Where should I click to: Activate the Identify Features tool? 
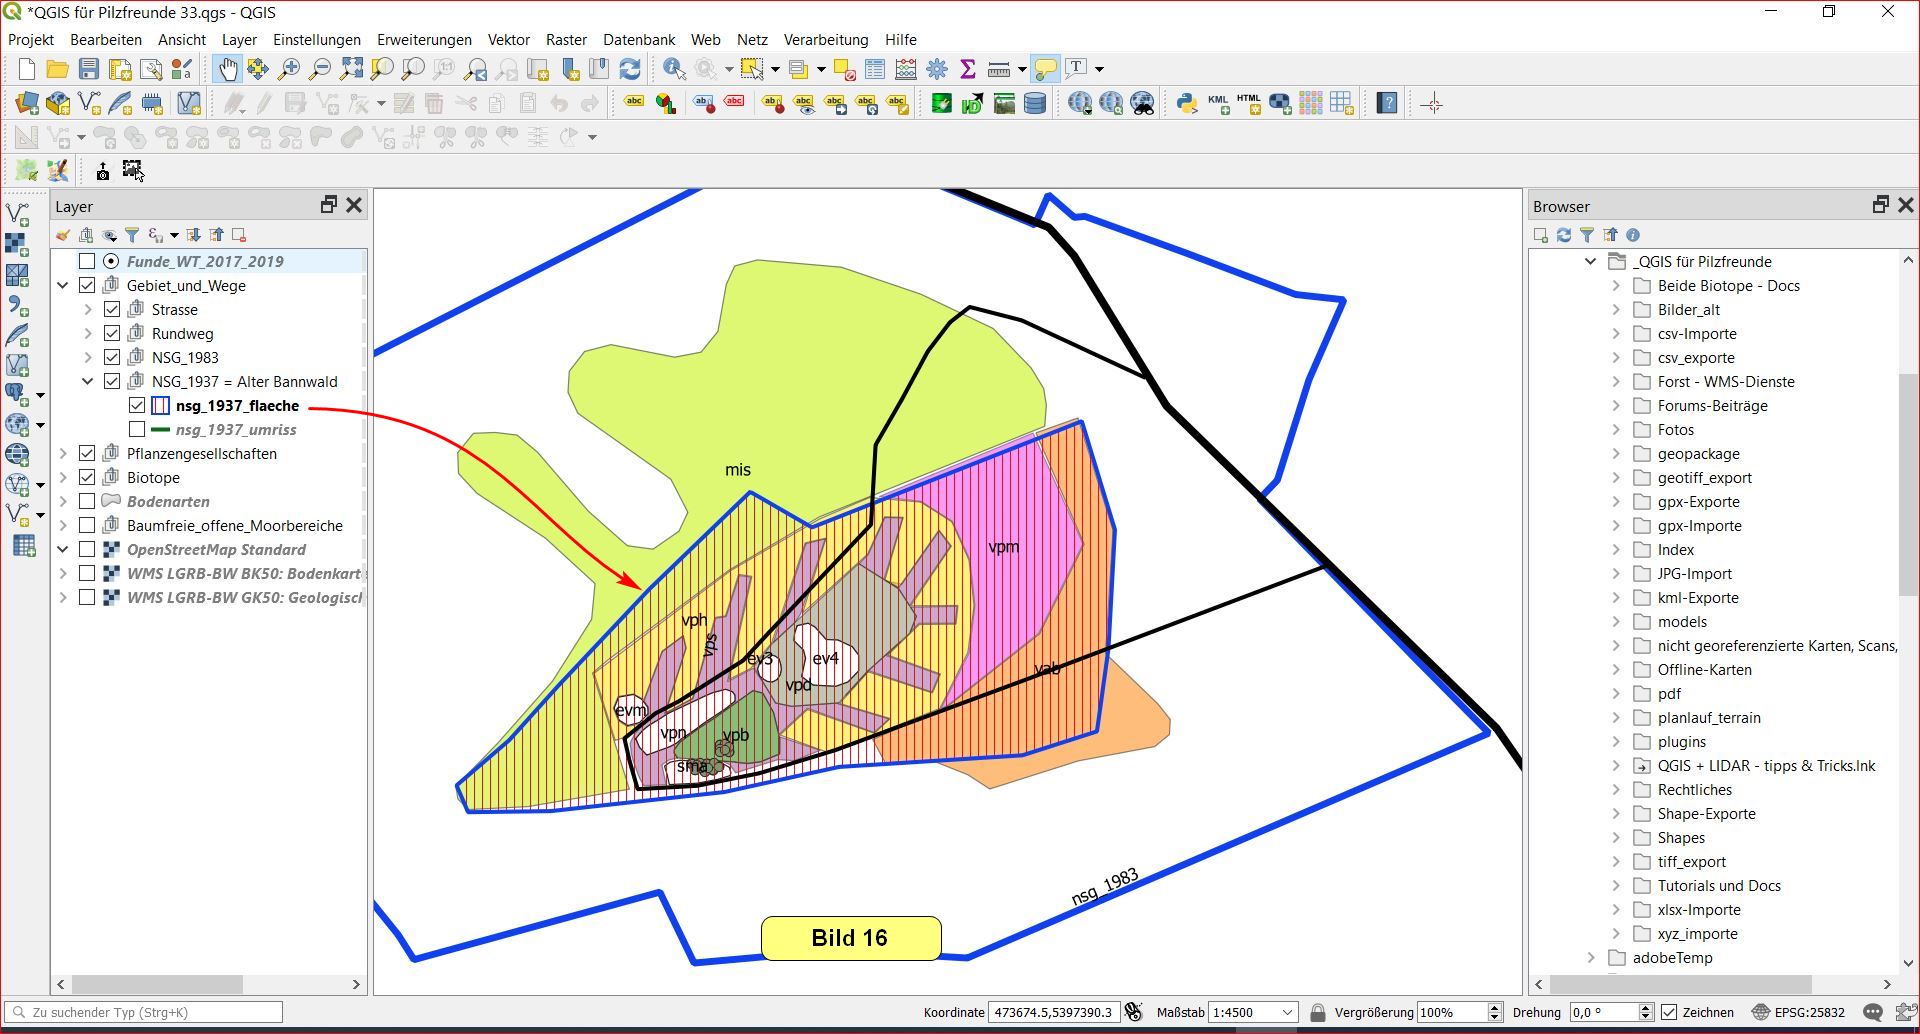674,69
